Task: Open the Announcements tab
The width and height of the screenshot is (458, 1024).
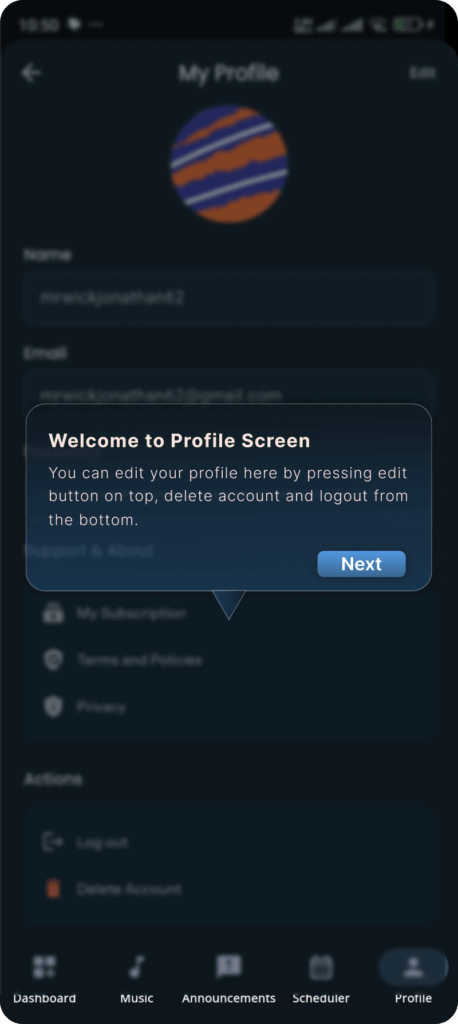Action: (x=229, y=977)
